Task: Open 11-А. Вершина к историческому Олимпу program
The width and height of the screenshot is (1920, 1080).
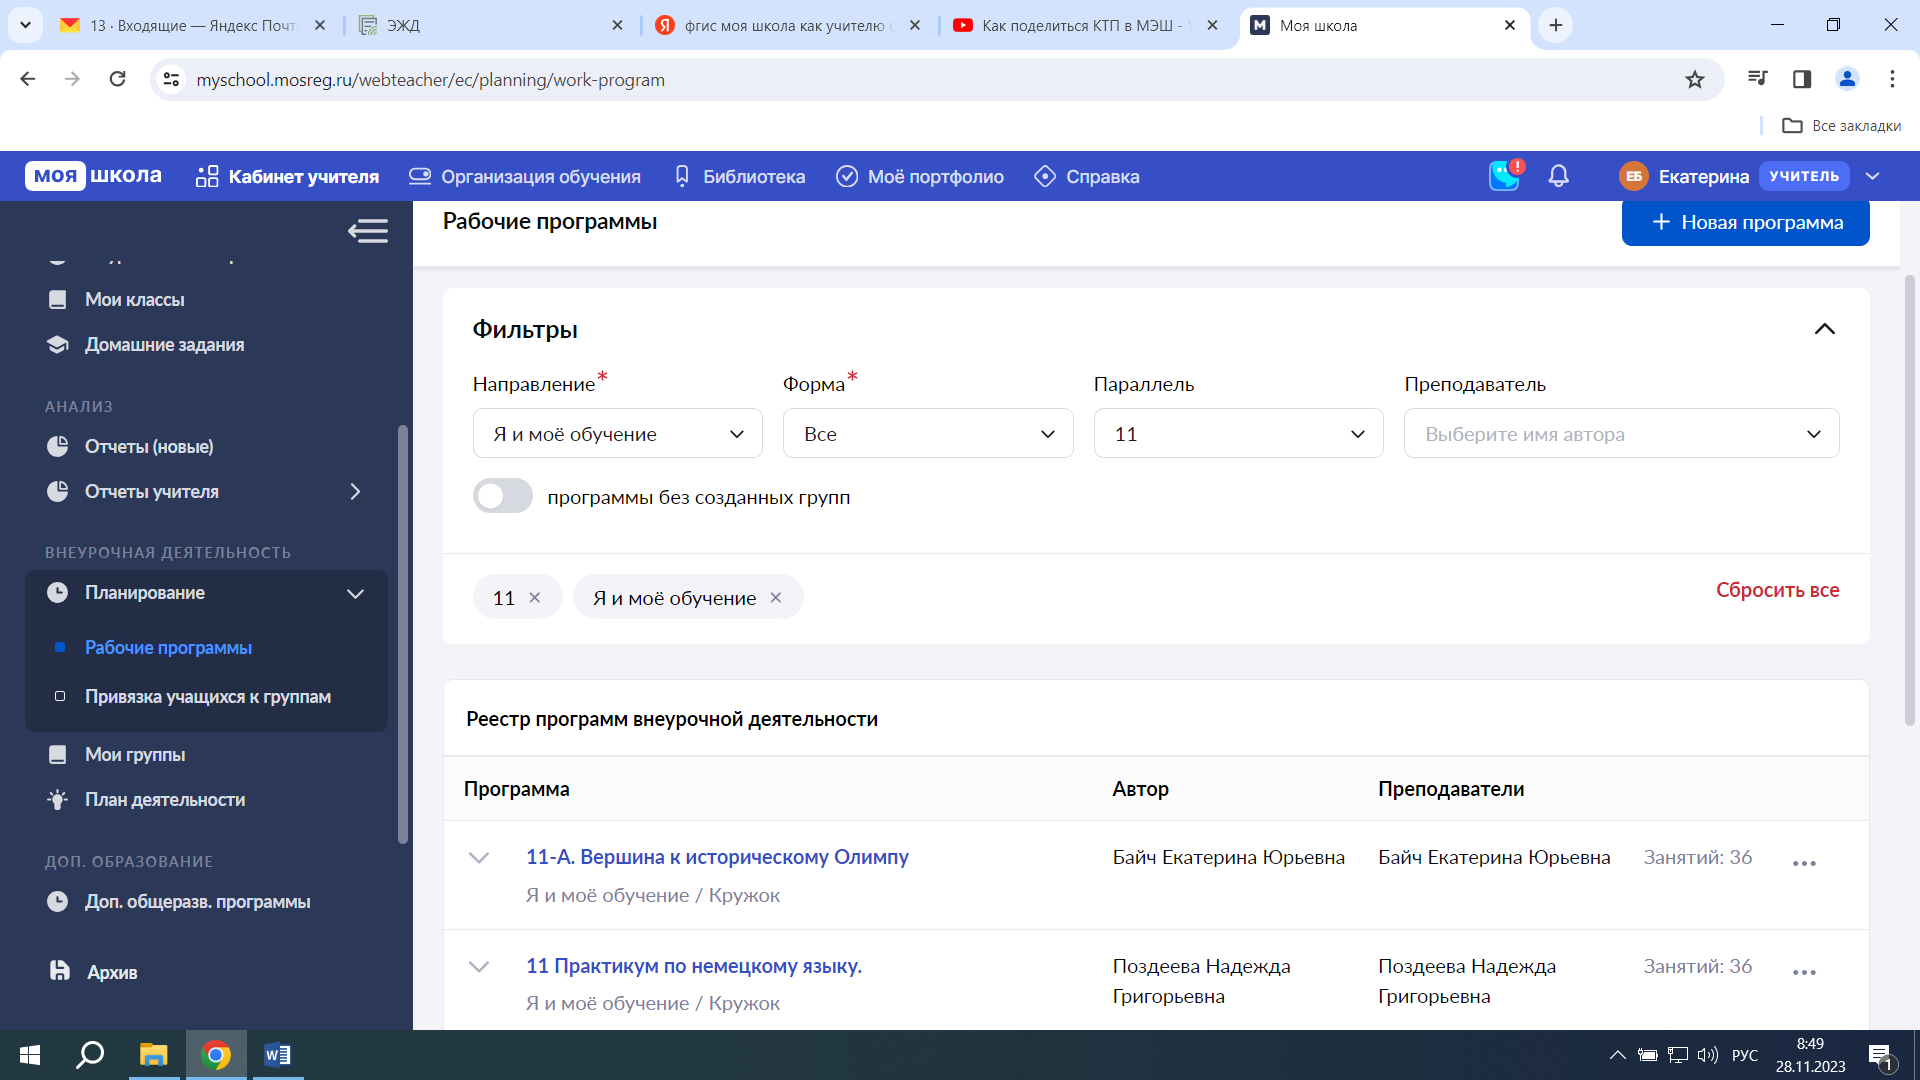Action: coord(717,857)
